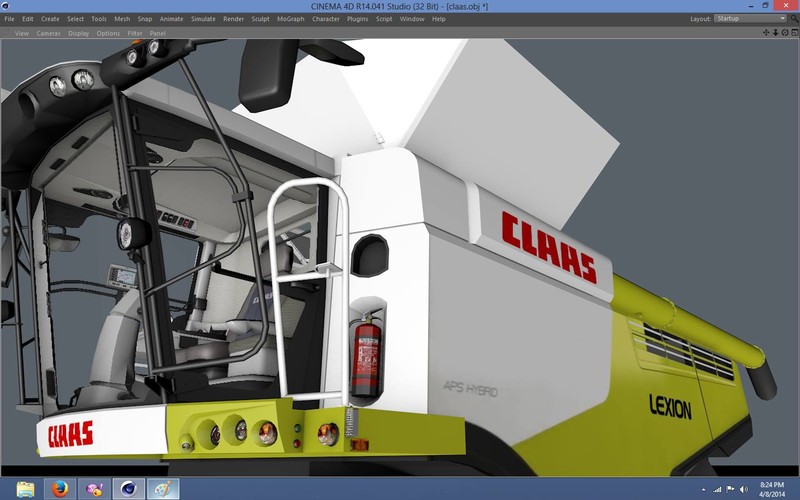Click the search magnifier icon beside Layout
This screenshot has height=500, width=800.
(x=794, y=19)
